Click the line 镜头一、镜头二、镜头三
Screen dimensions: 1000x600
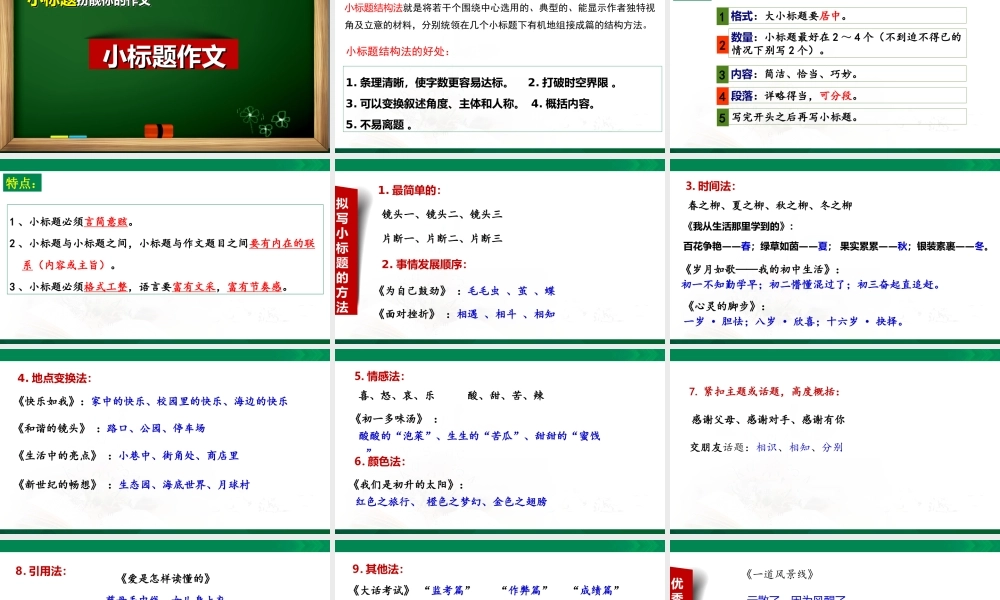click(442, 214)
